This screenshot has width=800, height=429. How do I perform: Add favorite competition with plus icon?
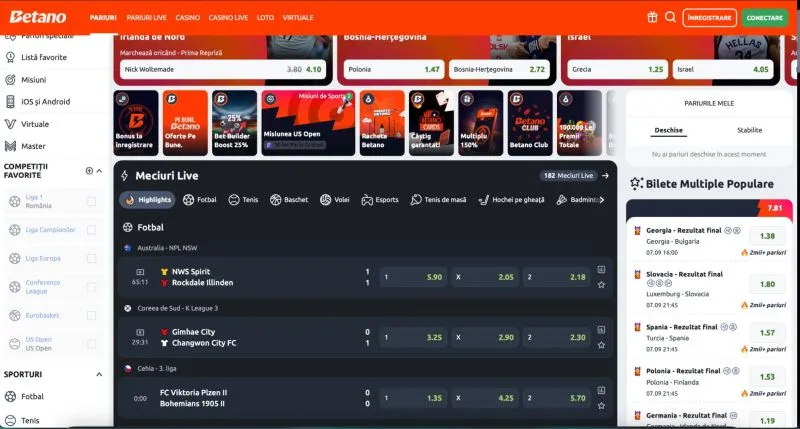(89, 171)
